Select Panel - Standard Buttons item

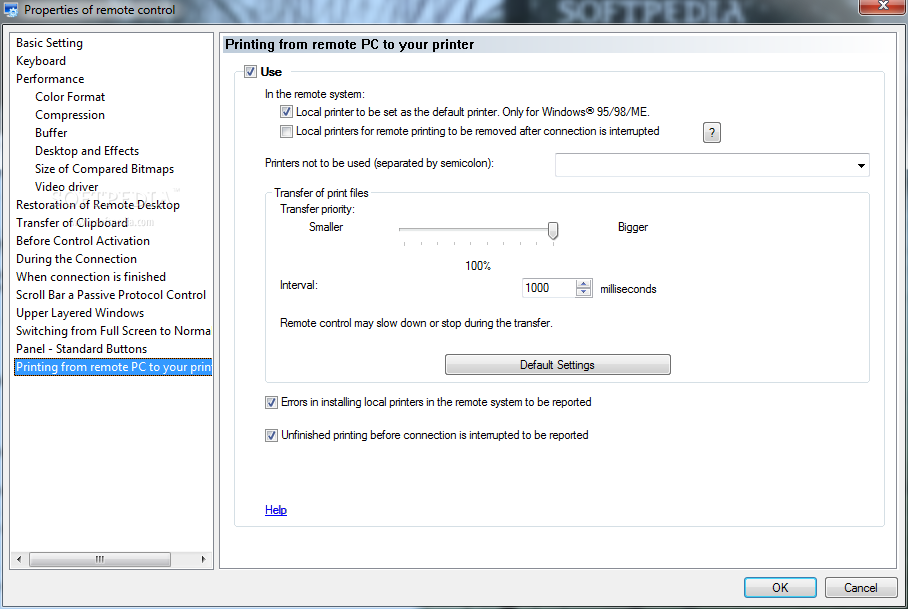[x=82, y=348]
